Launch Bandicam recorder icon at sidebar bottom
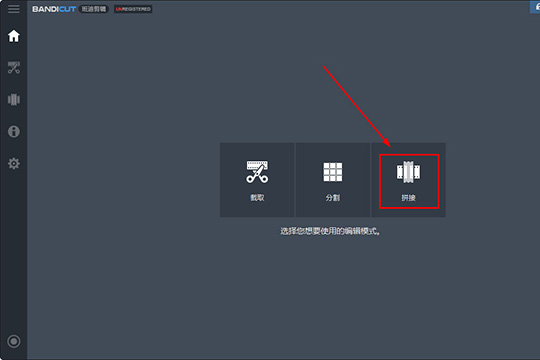 pos(14,341)
